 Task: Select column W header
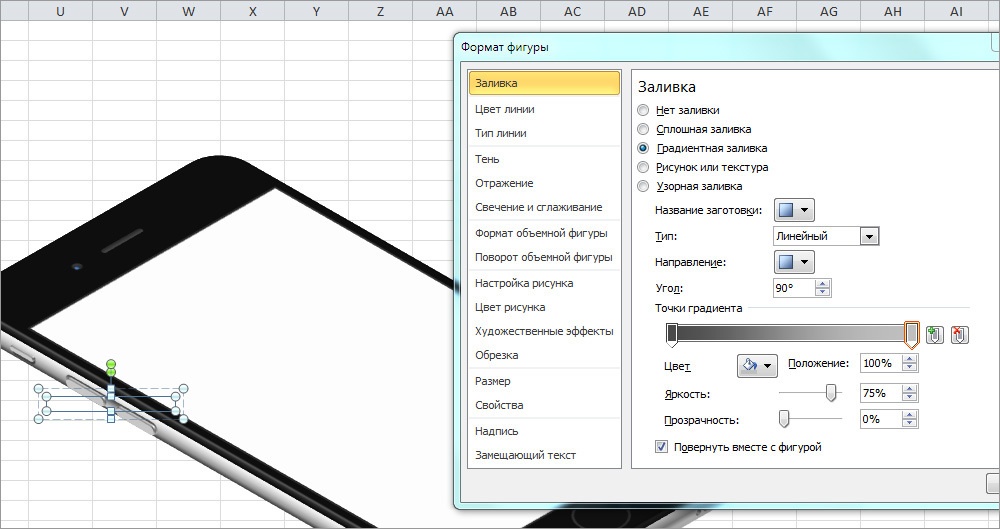click(x=188, y=11)
